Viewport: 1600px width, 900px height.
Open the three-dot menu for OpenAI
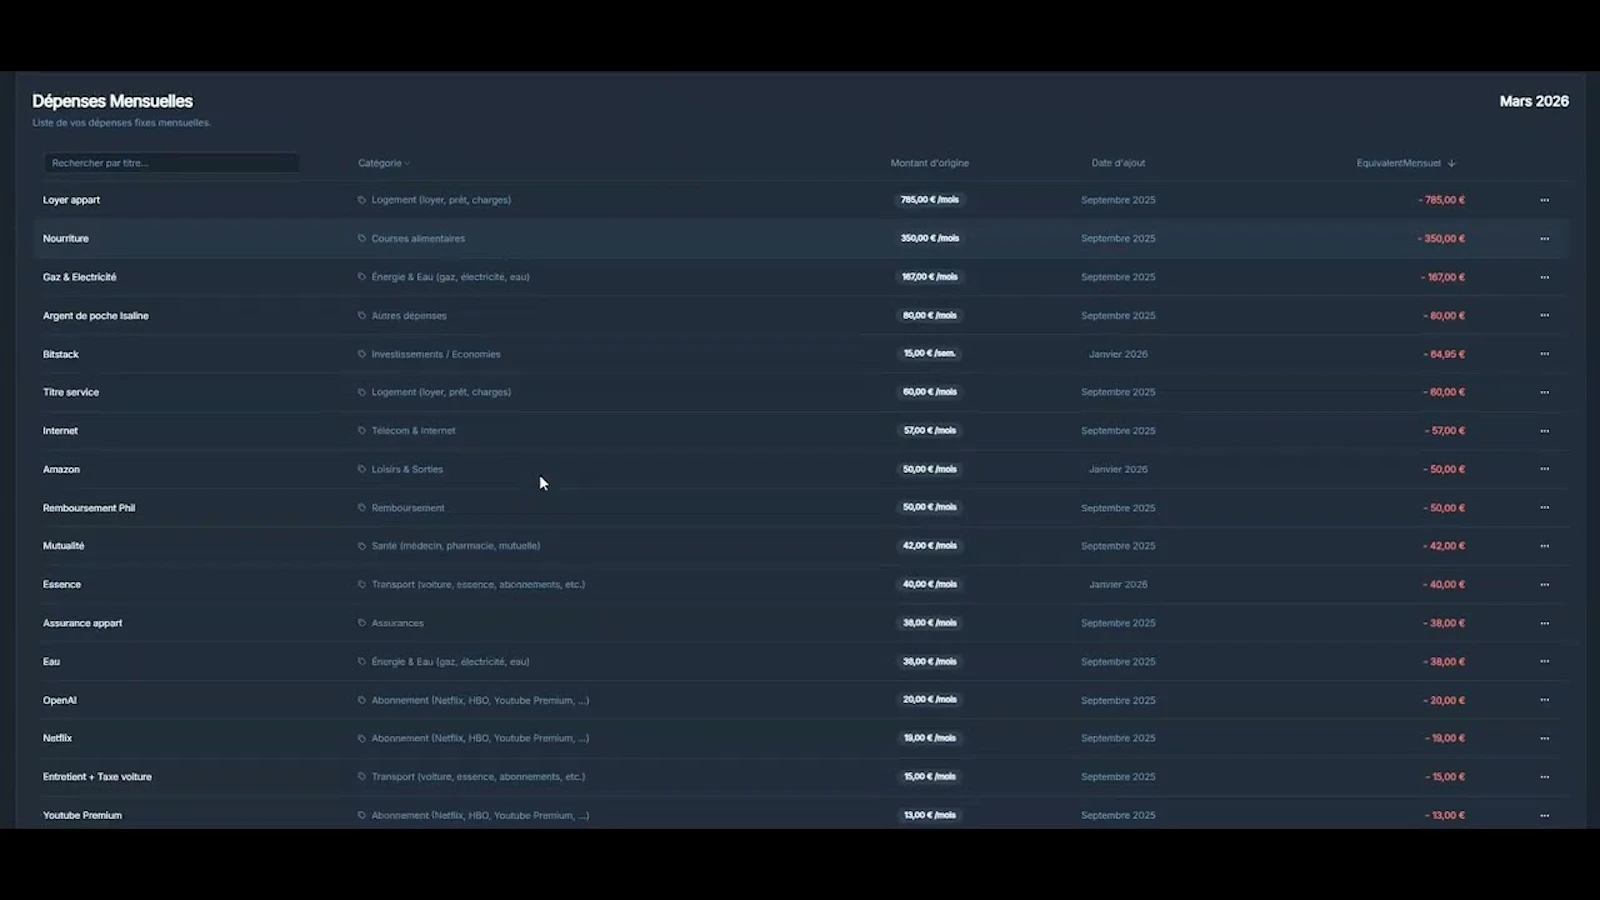[1544, 700]
